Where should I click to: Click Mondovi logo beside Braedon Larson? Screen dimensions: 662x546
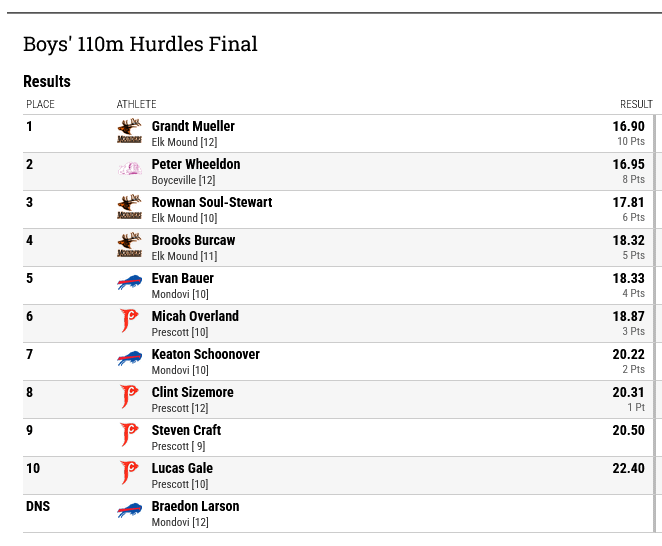point(129,510)
